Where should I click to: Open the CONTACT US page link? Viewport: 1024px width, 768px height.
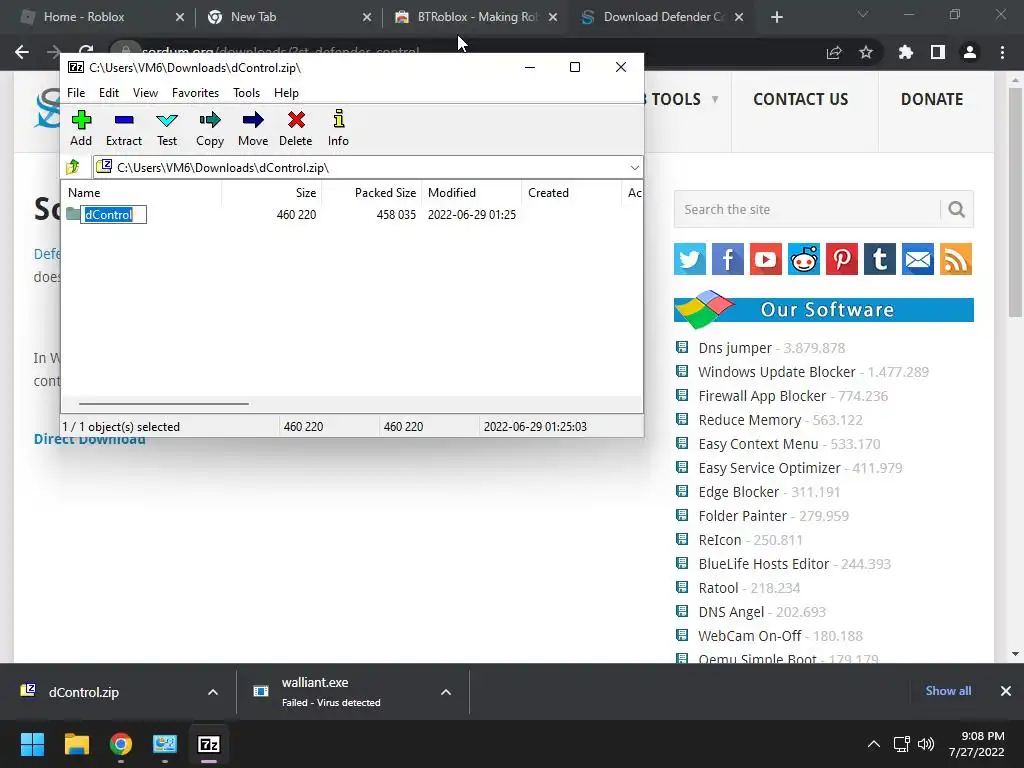point(801,99)
